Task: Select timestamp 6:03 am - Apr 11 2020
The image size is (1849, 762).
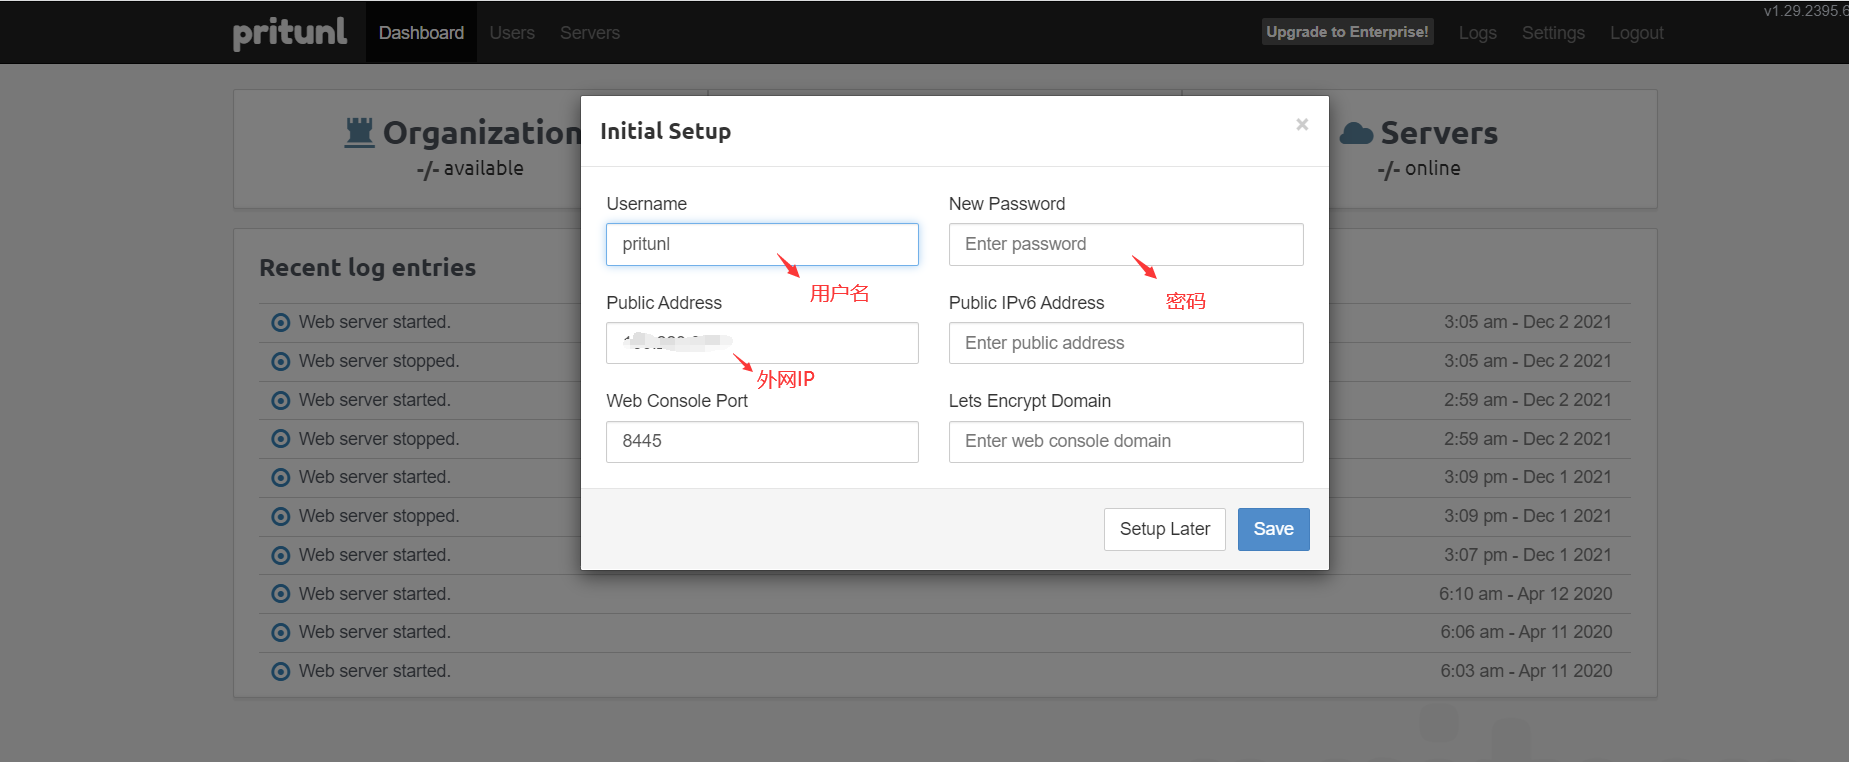Action: click(1526, 671)
